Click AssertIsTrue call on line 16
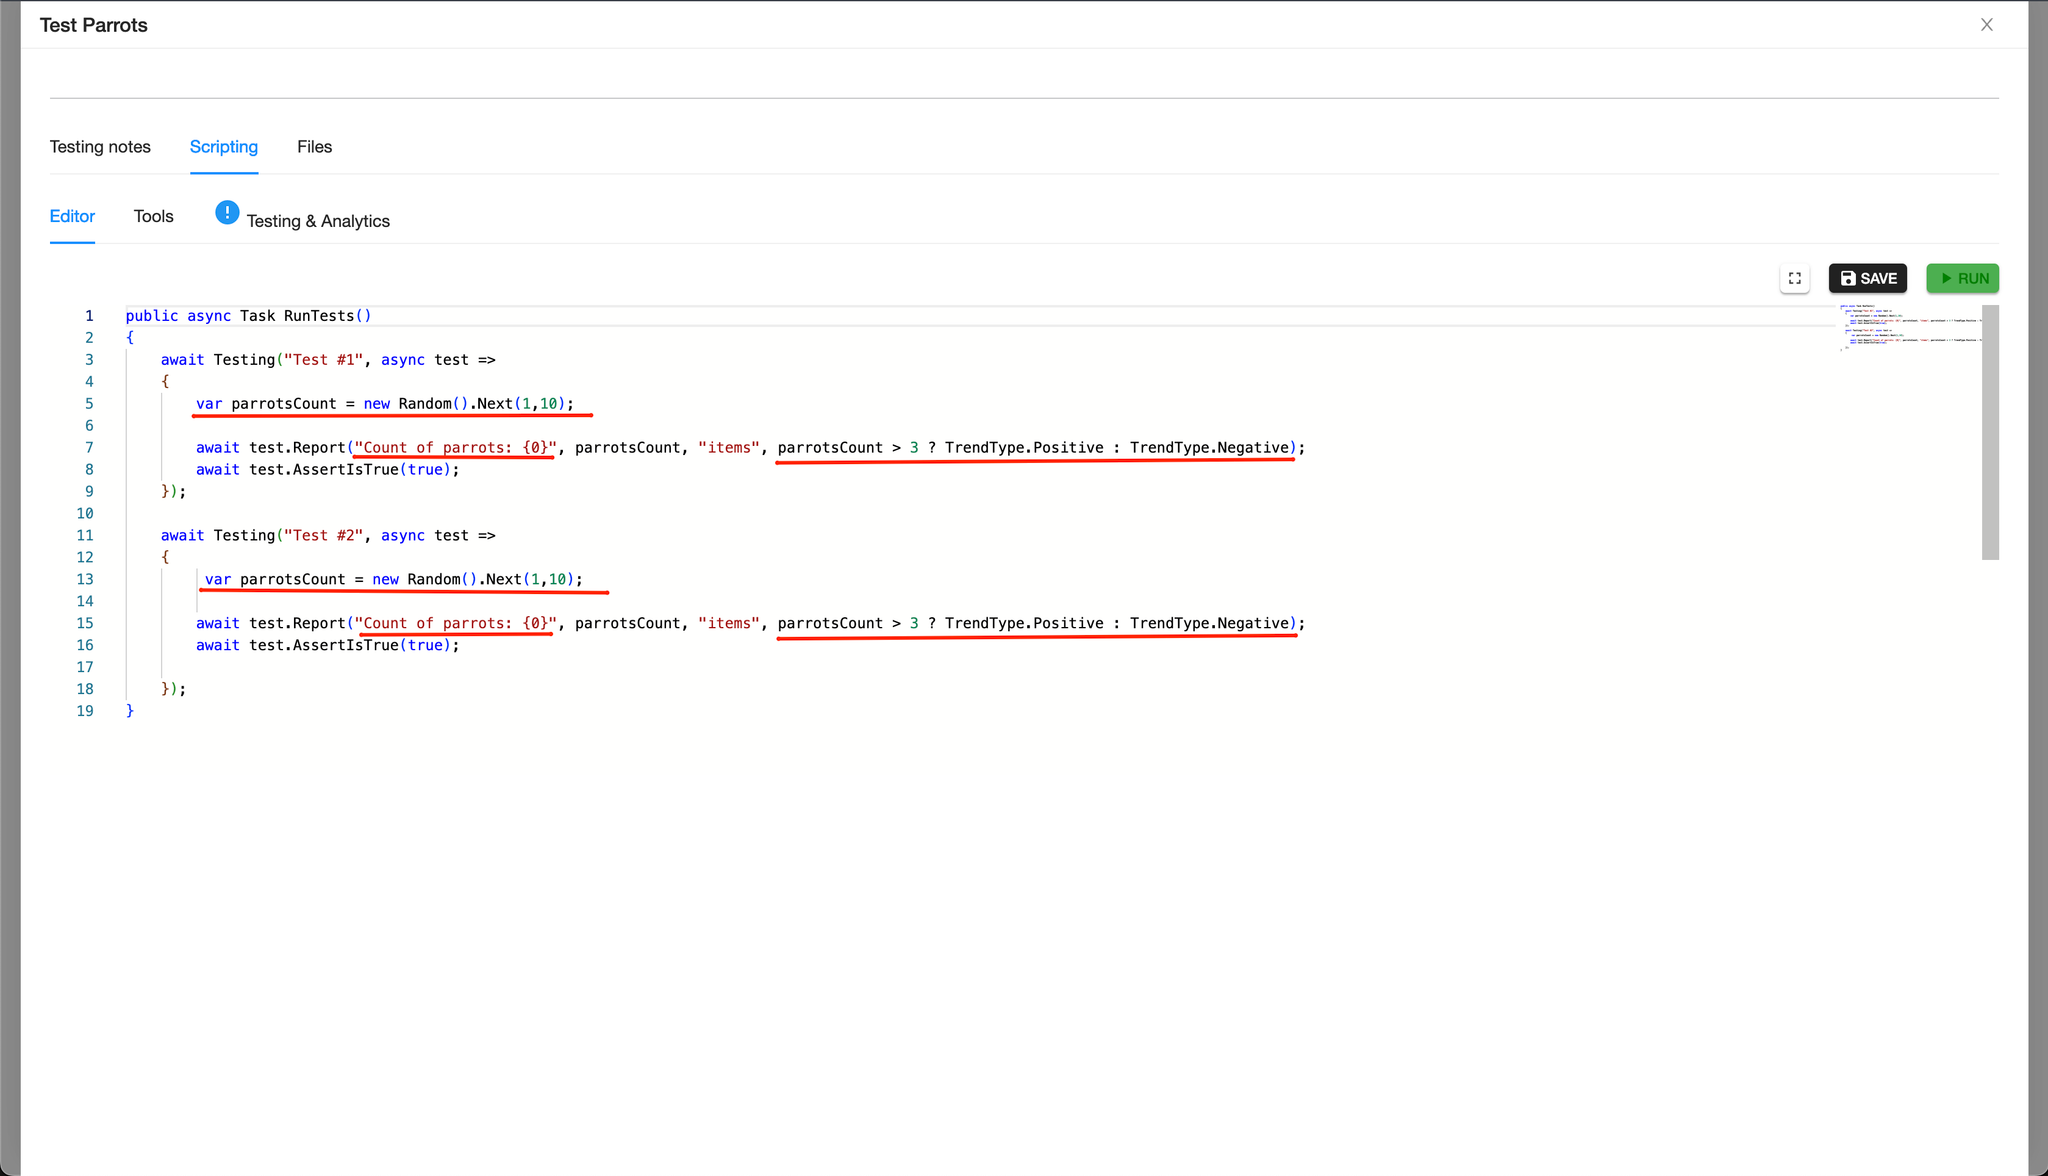The image size is (2048, 1176). pos(345,646)
